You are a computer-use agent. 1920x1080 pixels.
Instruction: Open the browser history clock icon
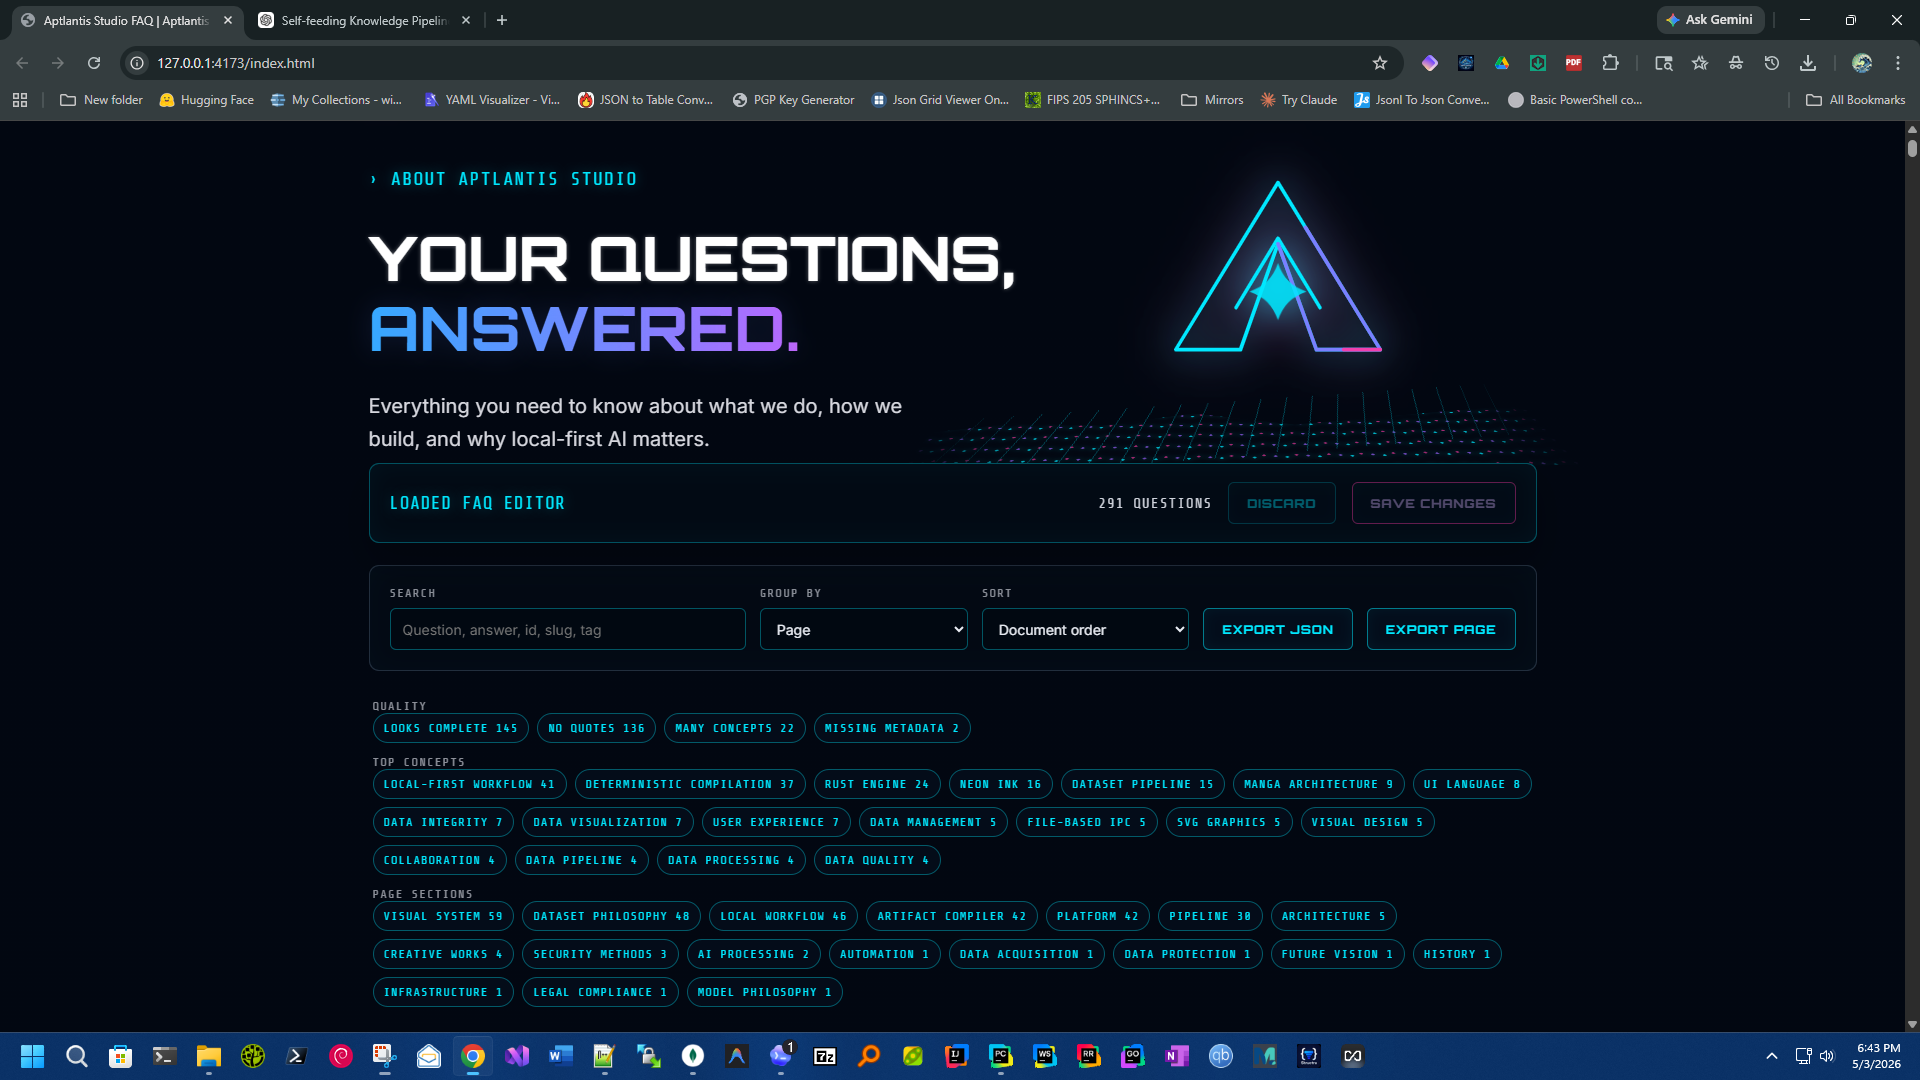[1772, 63]
